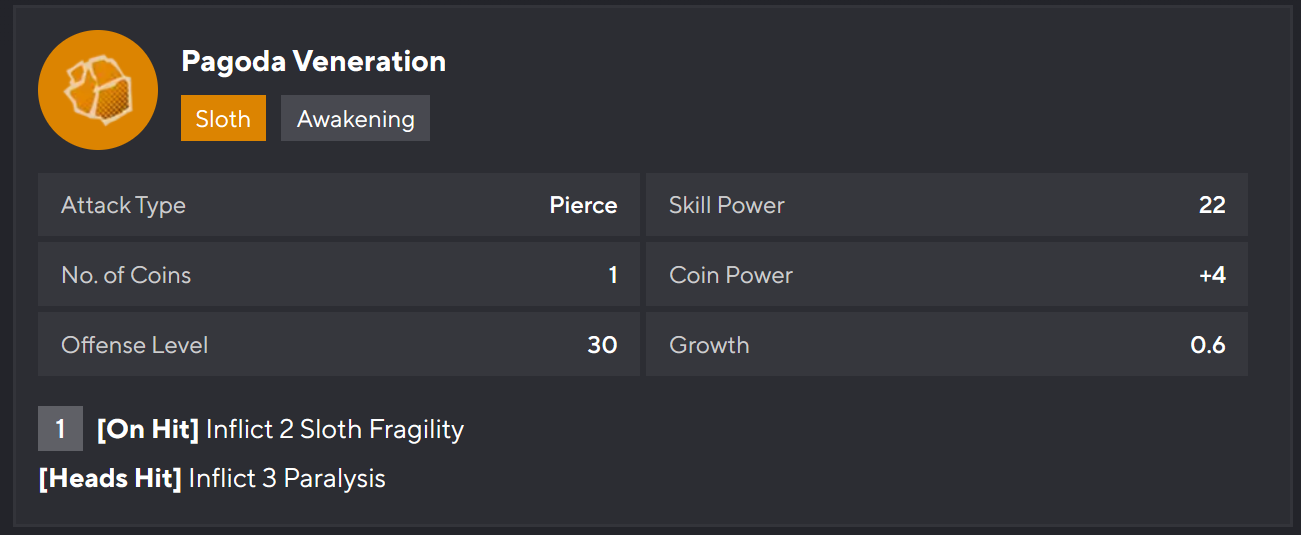
Task: Click the Coin Power label
Action: tap(731, 275)
